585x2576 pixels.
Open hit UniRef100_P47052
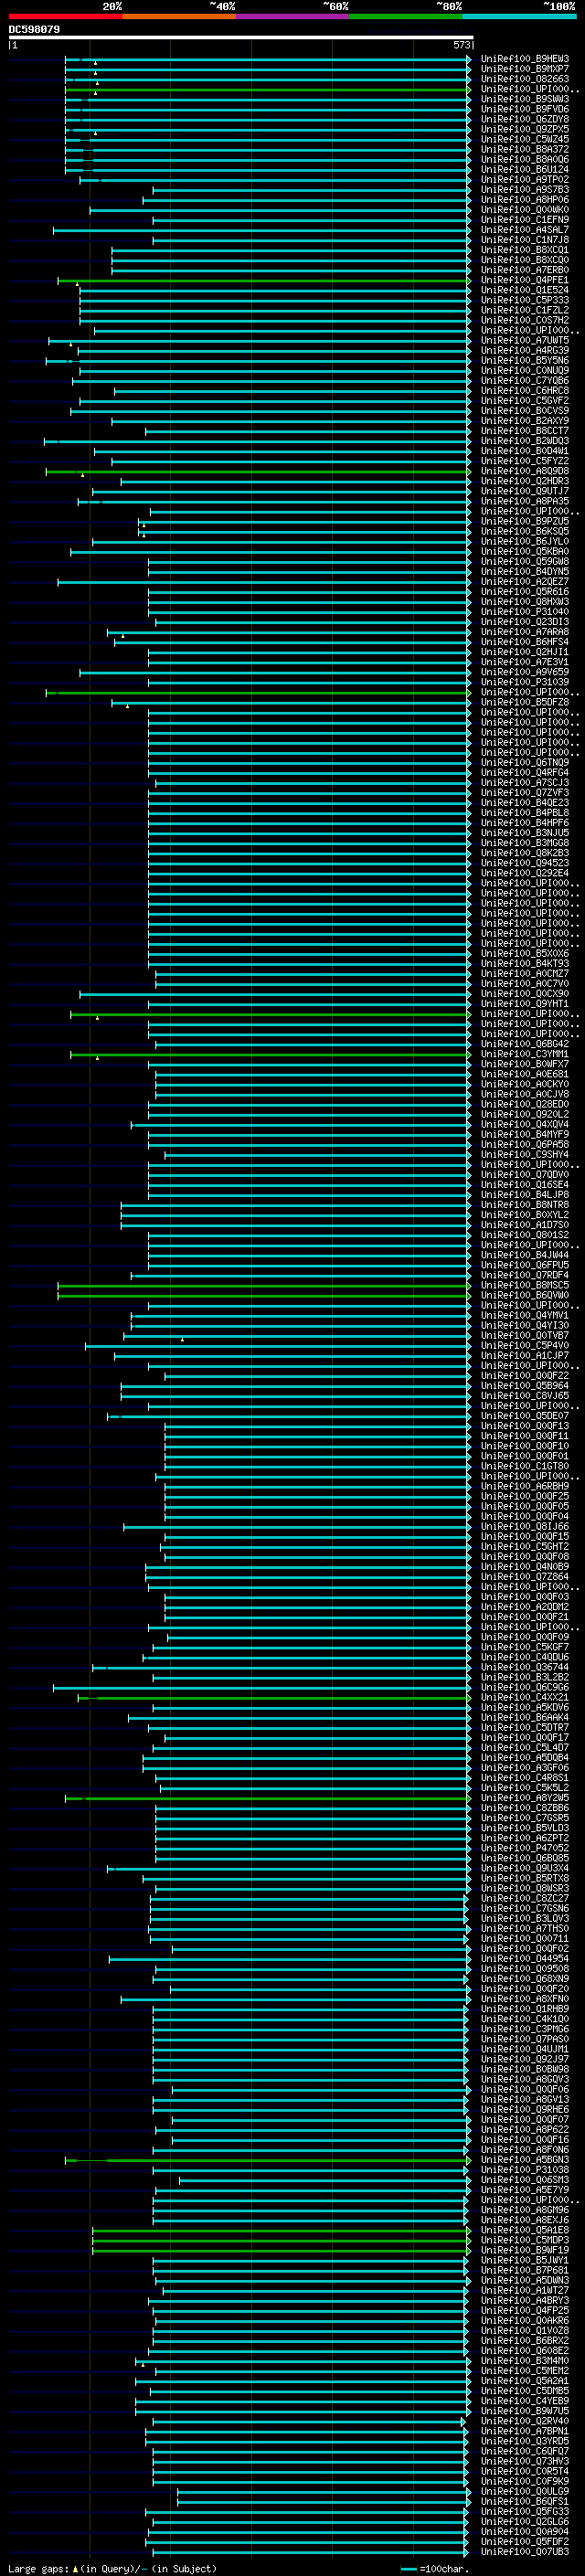pyautogui.click(x=525, y=1848)
